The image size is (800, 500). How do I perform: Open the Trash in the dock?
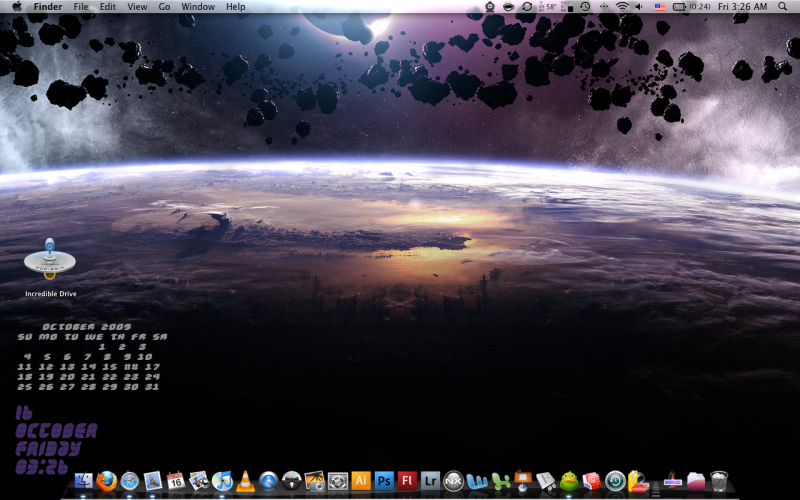tap(719, 482)
